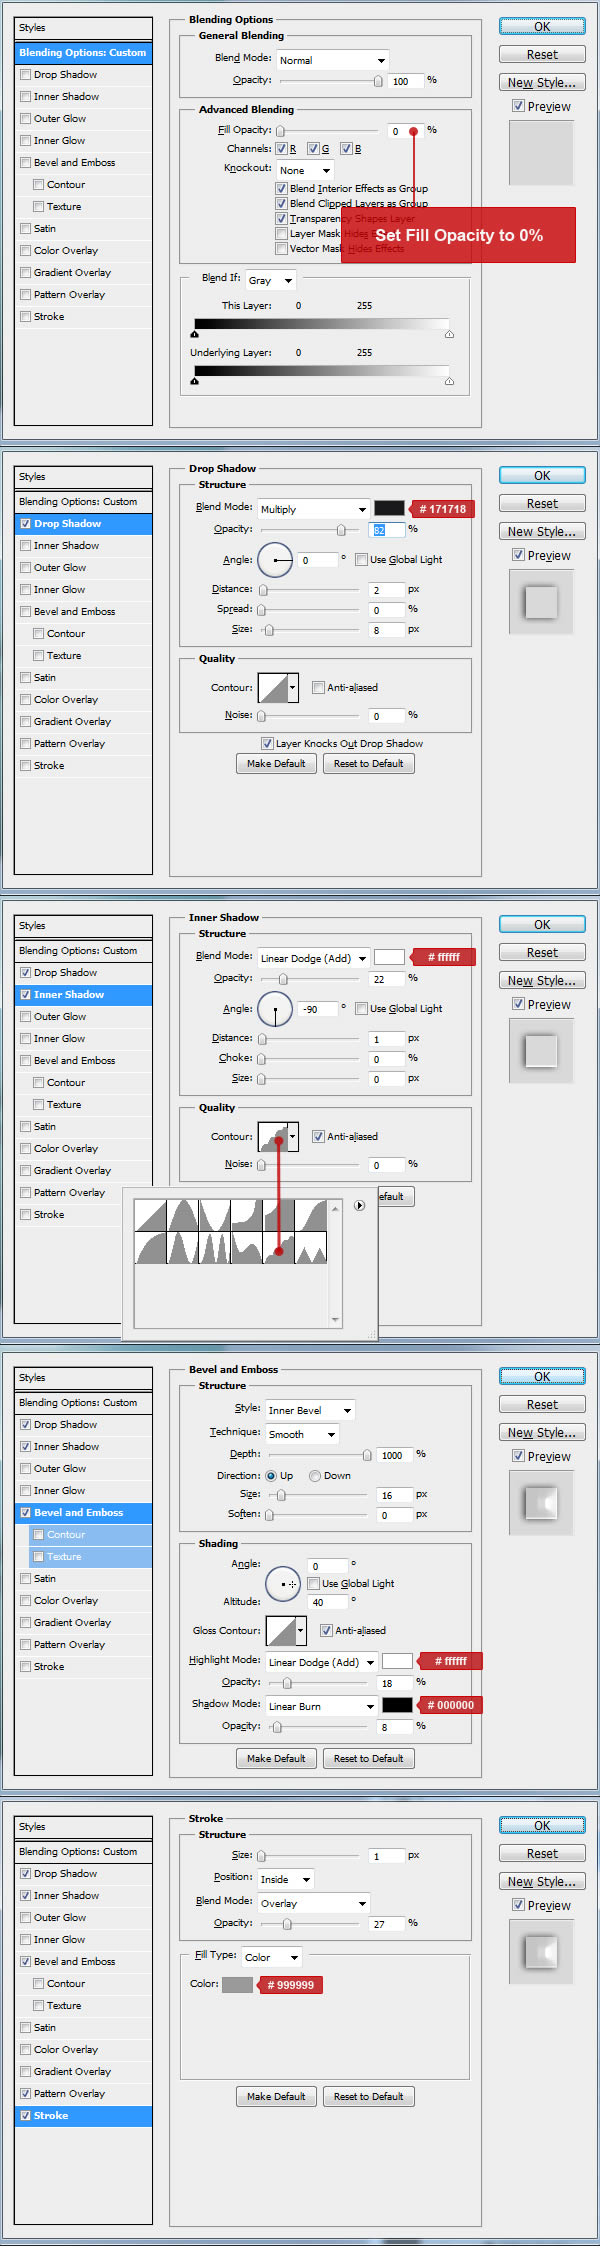The height and width of the screenshot is (2250, 600).
Task: Open the contour picker flyout menu arrow
Action: (x=359, y=1206)
